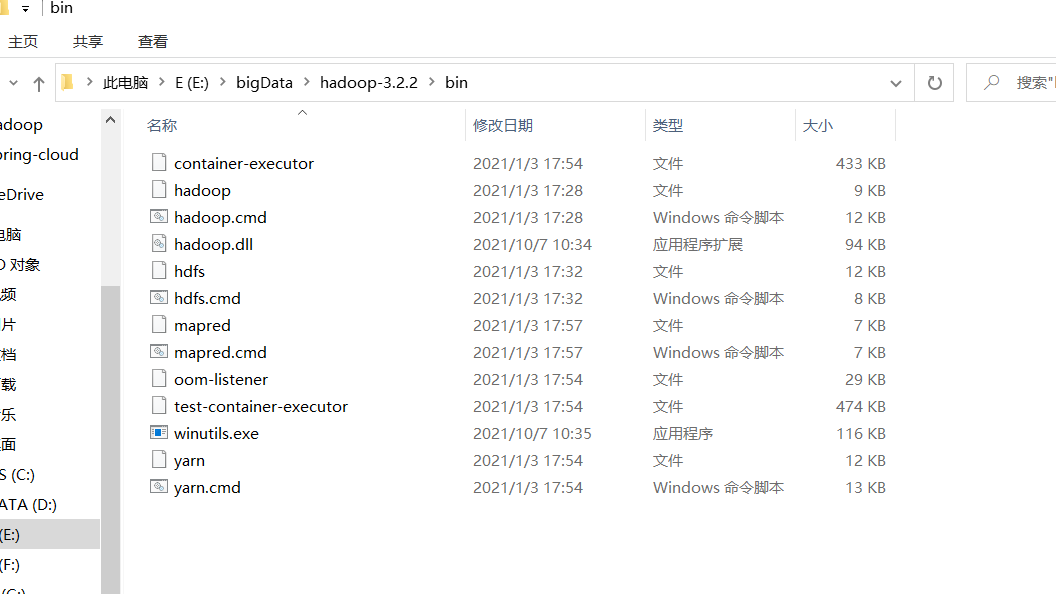Open the winutils.exe application
The image size is (1056, 594).
[x=215, y=433]
